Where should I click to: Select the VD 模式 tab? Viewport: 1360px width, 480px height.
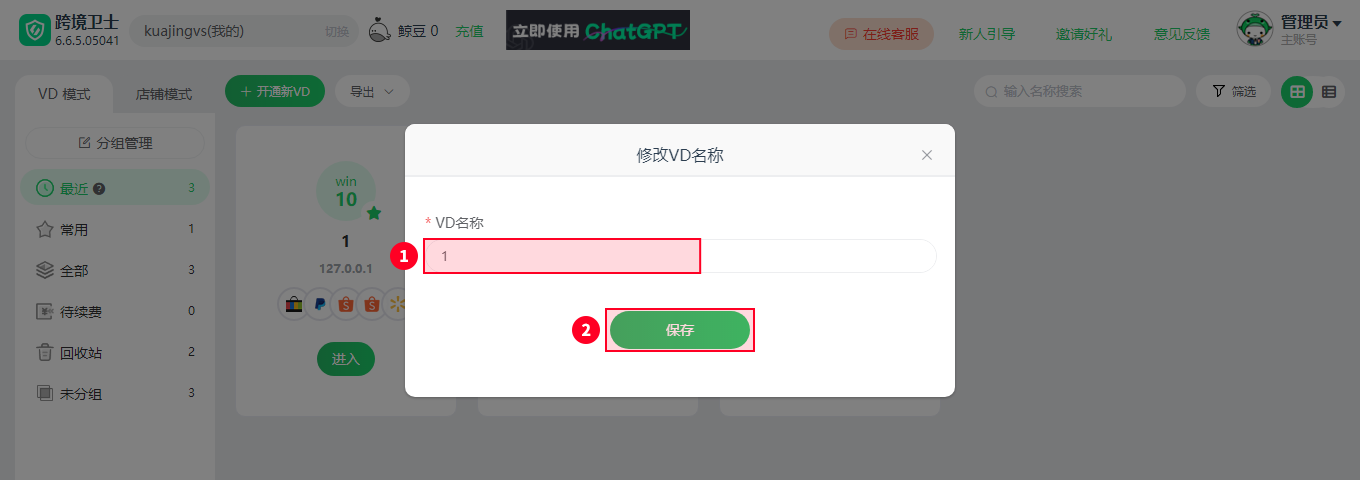[64, 94]
